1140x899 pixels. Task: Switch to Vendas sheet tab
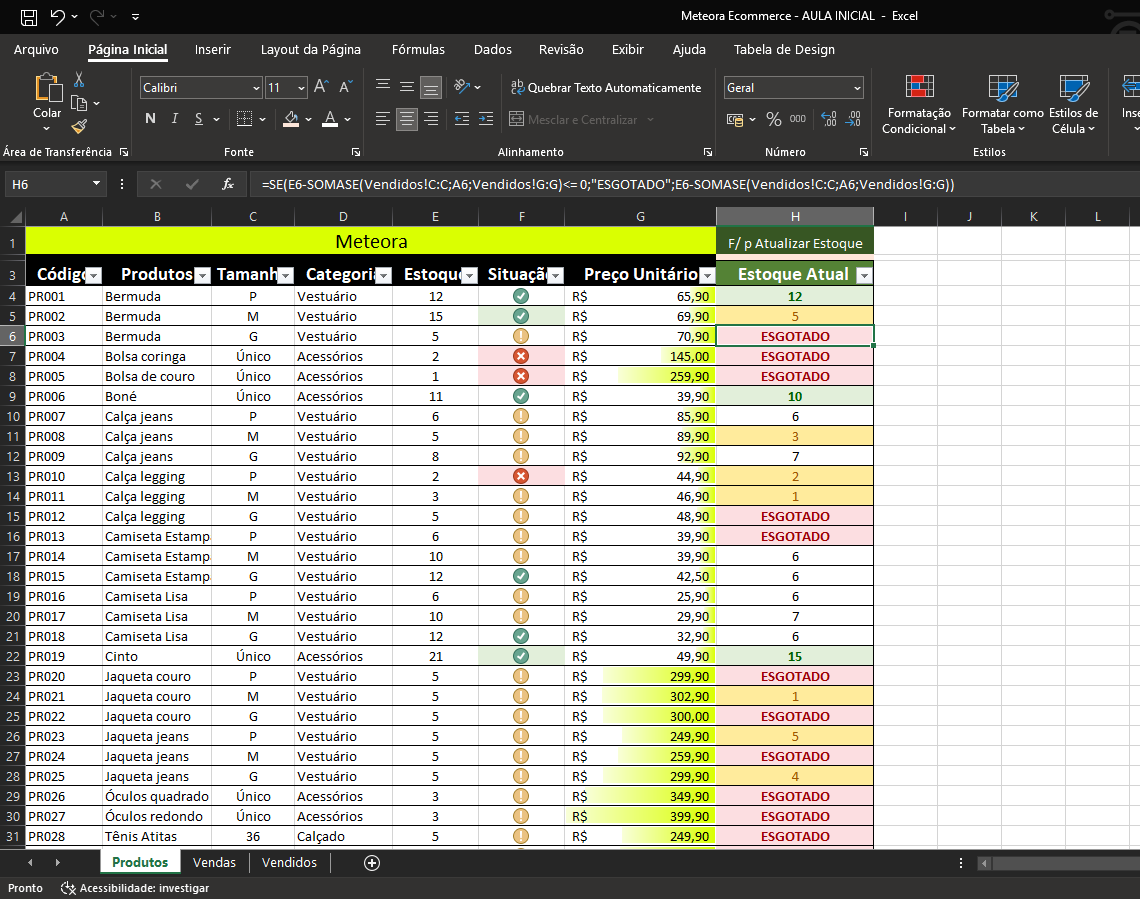point(214,863)
